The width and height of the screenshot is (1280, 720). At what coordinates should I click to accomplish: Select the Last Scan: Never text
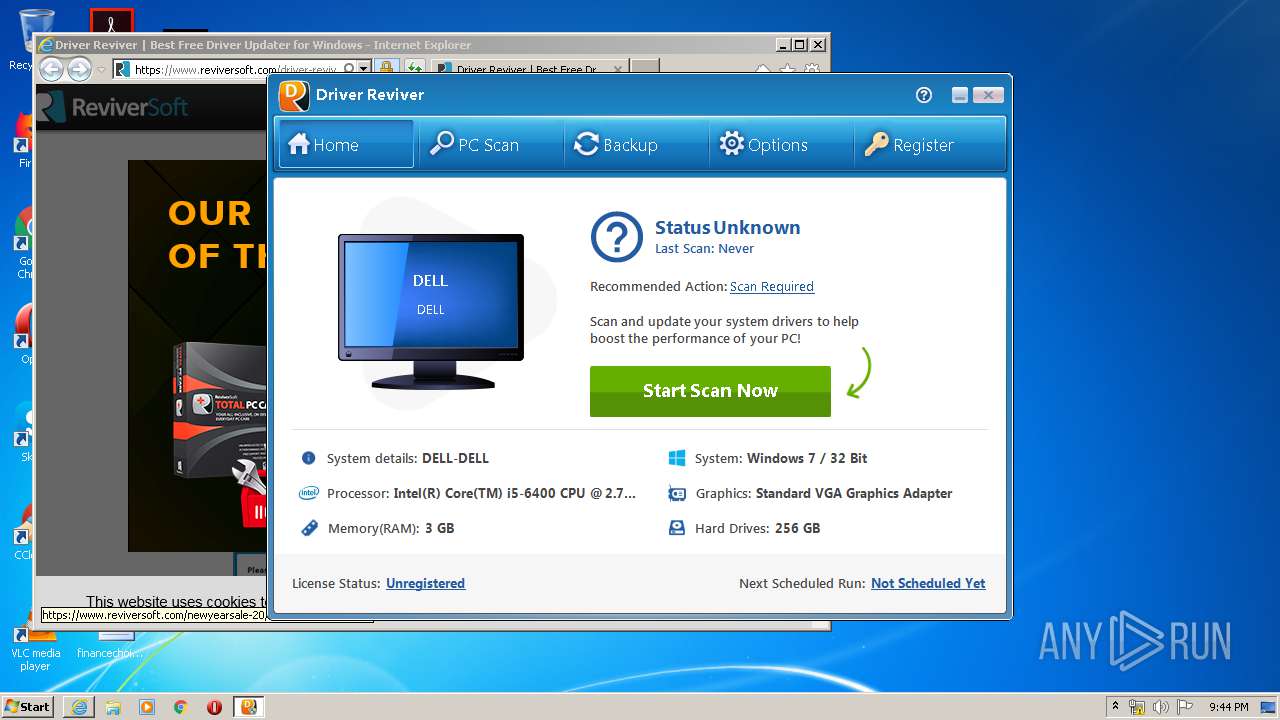pos(704,248)
